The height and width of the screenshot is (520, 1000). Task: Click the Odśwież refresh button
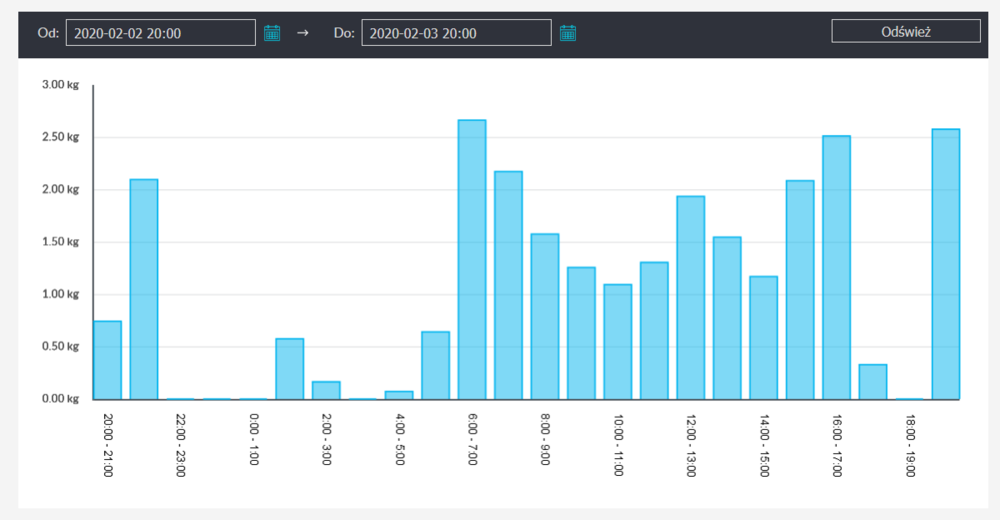tap(906, 31)
